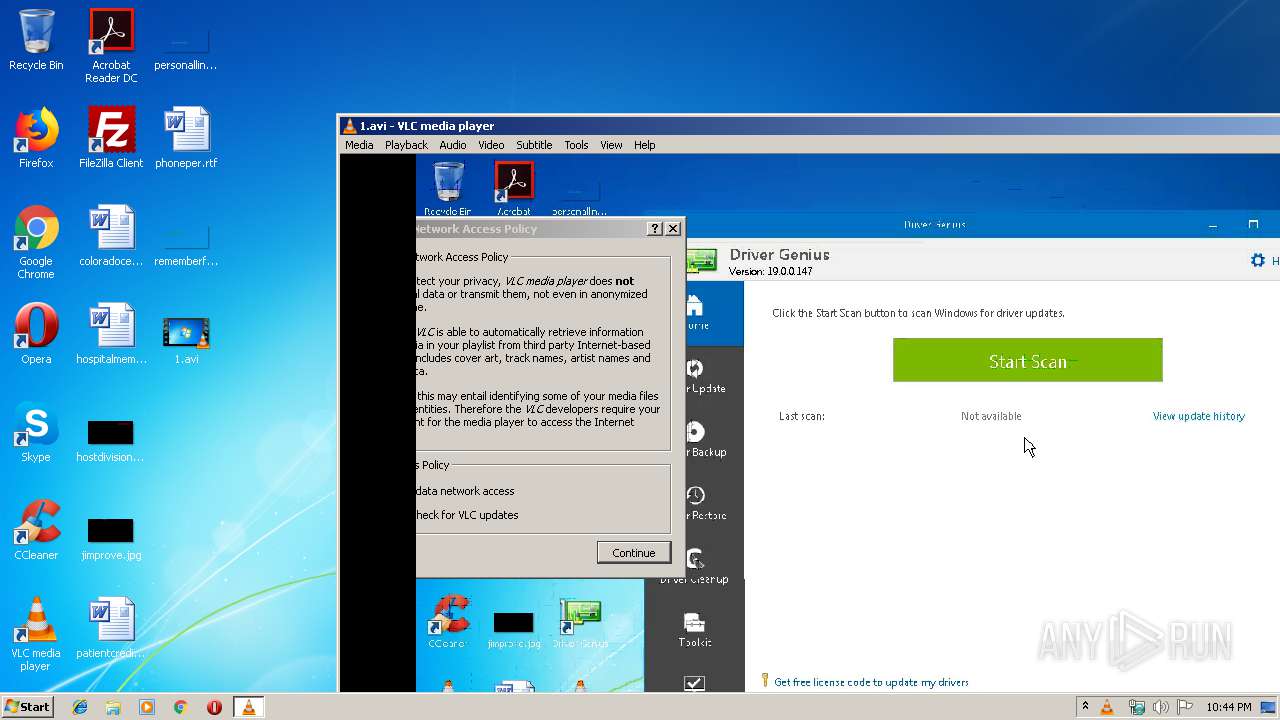Click the 1.avi - VLC media player title bar
Screen dimensions: 1280x720
808,126
